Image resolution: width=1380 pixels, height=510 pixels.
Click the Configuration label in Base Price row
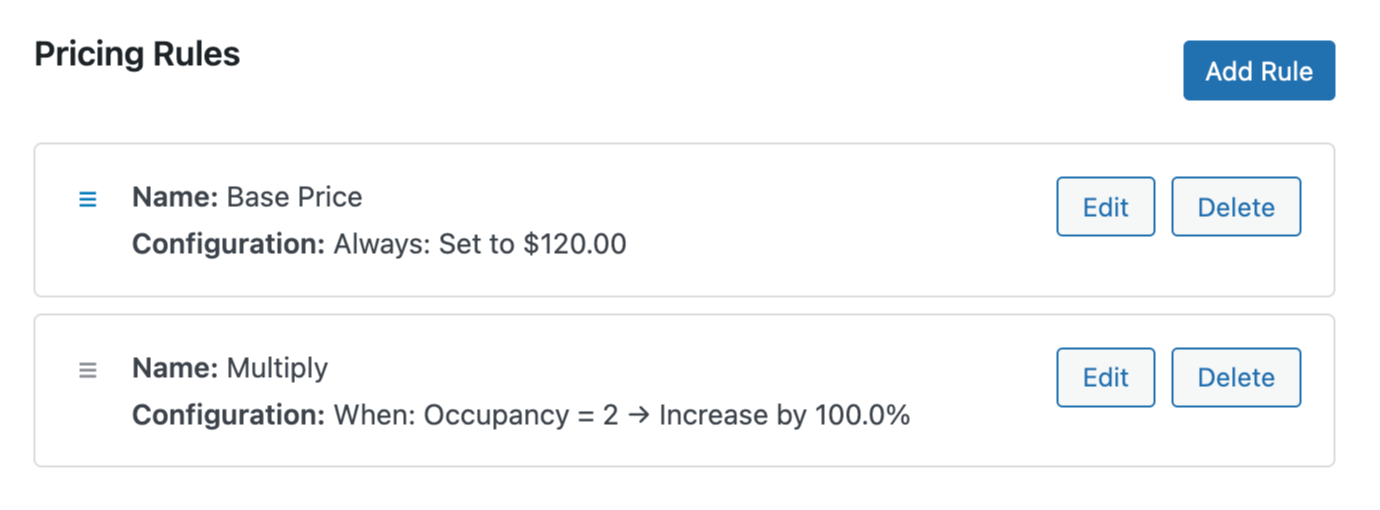228,244
